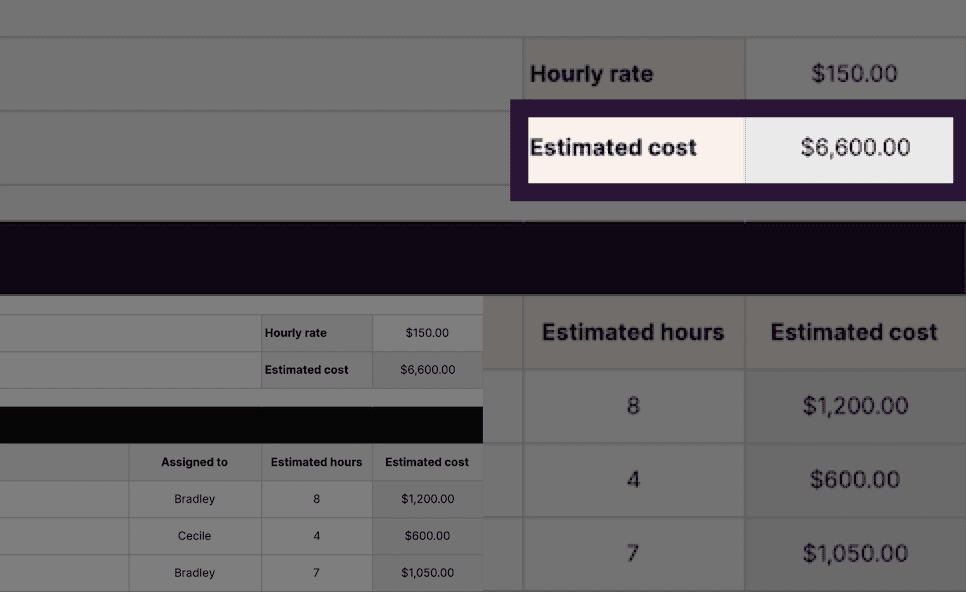The height and width of the screenshot is (592, 966).
Task: Click the large $1,050.00 cost cell
Action: coord(854,553)
